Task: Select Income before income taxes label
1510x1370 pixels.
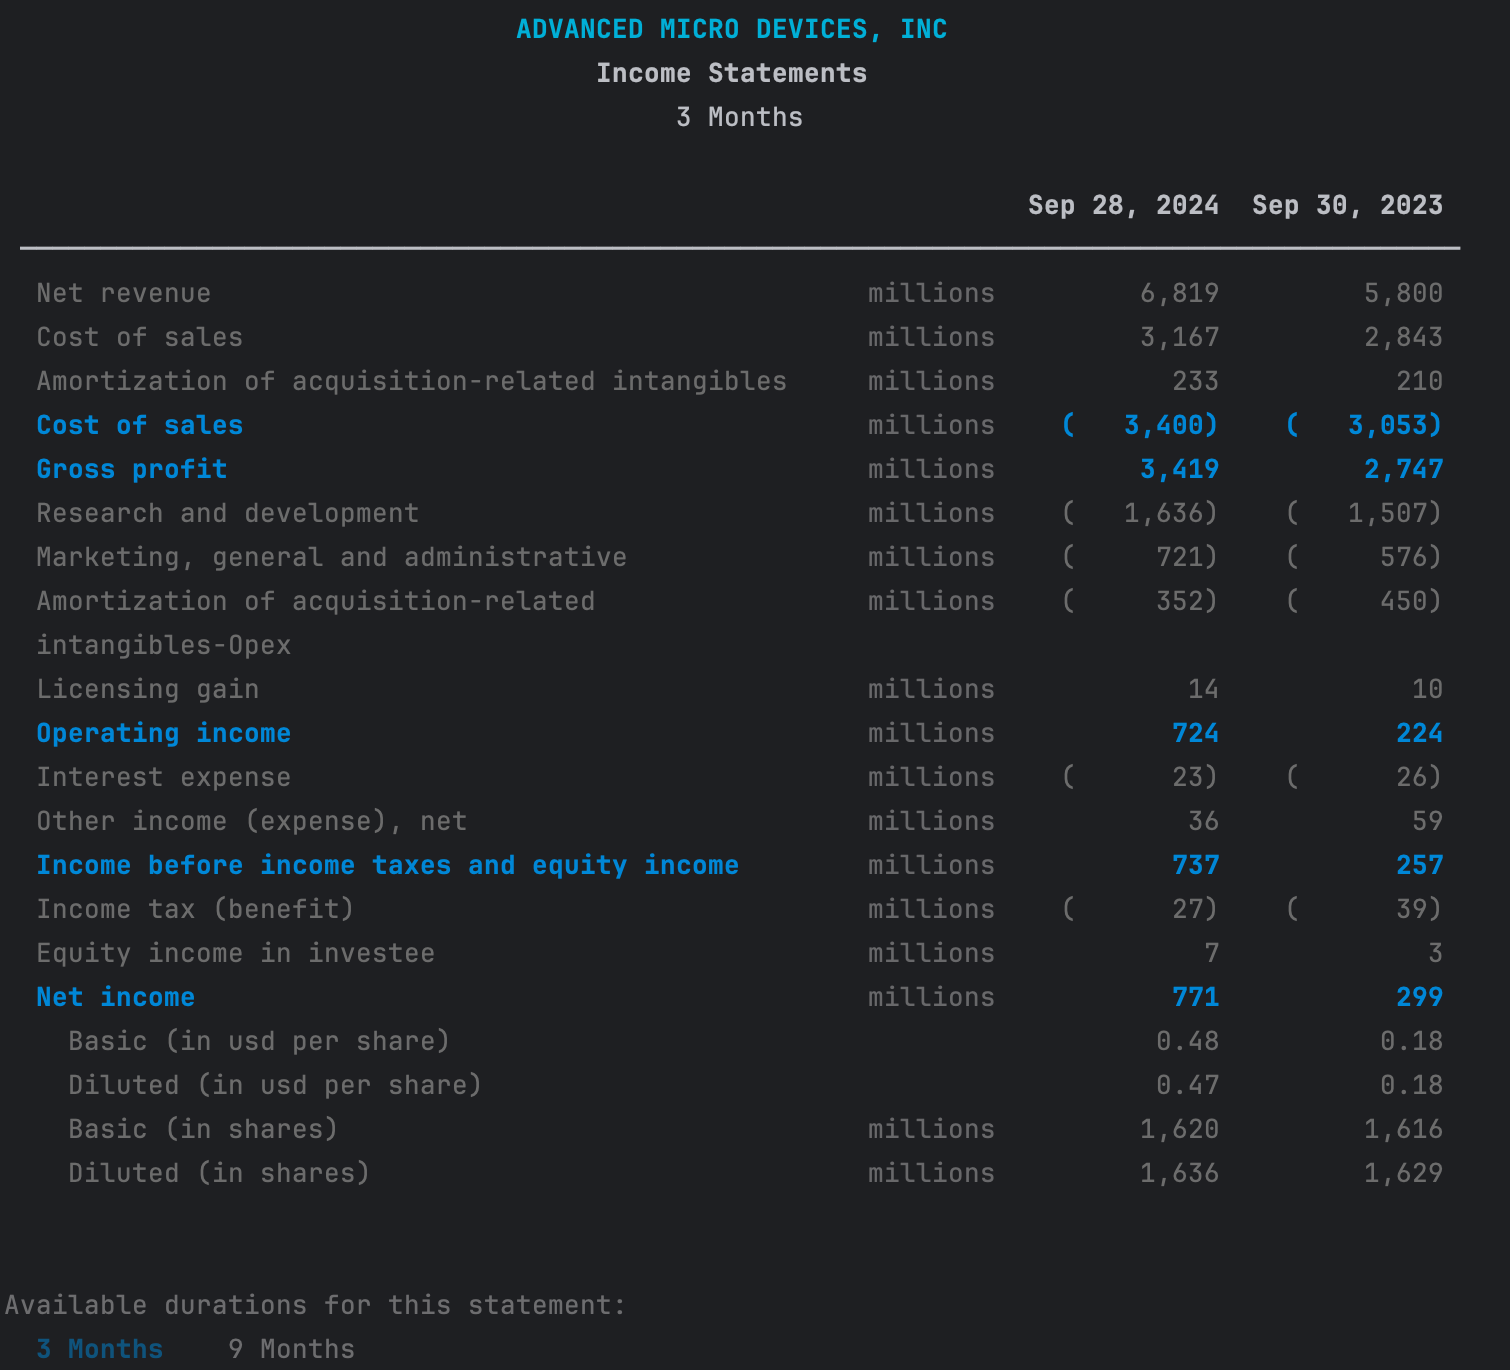Action: [x=387, y=865]
